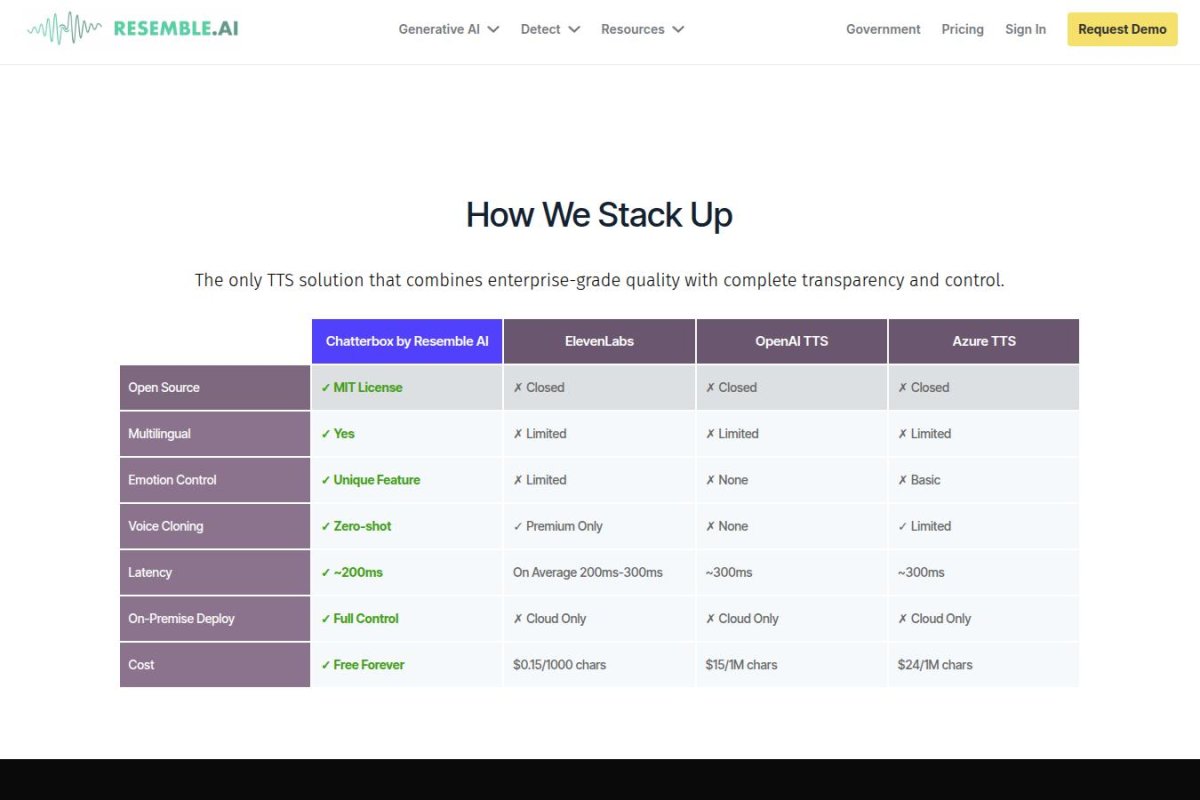Click the ElevenLabs table header
Screen dimensions: 1200x800
click(598, 341)
